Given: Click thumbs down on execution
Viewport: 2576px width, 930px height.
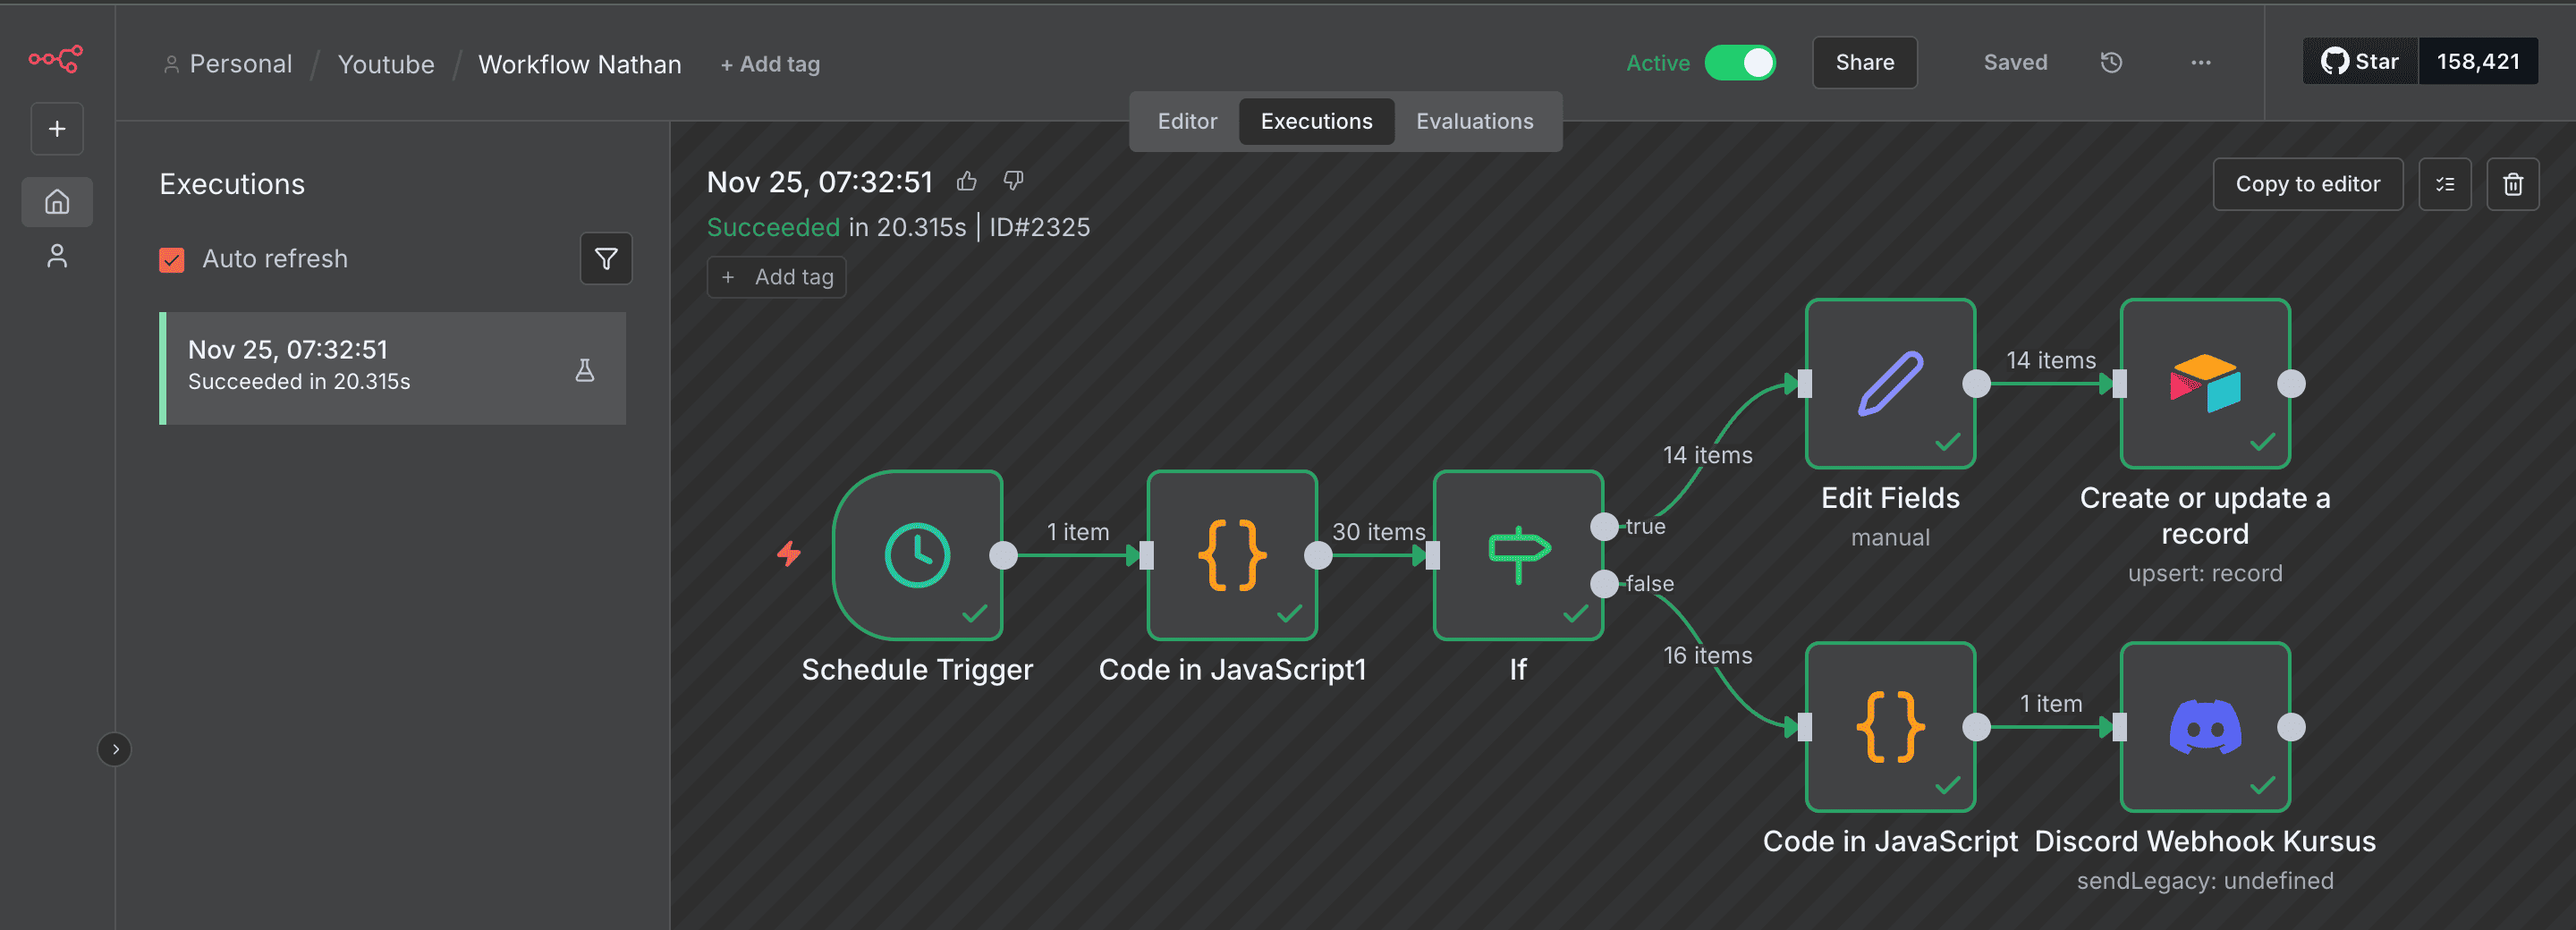Looking at the screenshot, I should pyautogui.click(x=1014, y=181).
